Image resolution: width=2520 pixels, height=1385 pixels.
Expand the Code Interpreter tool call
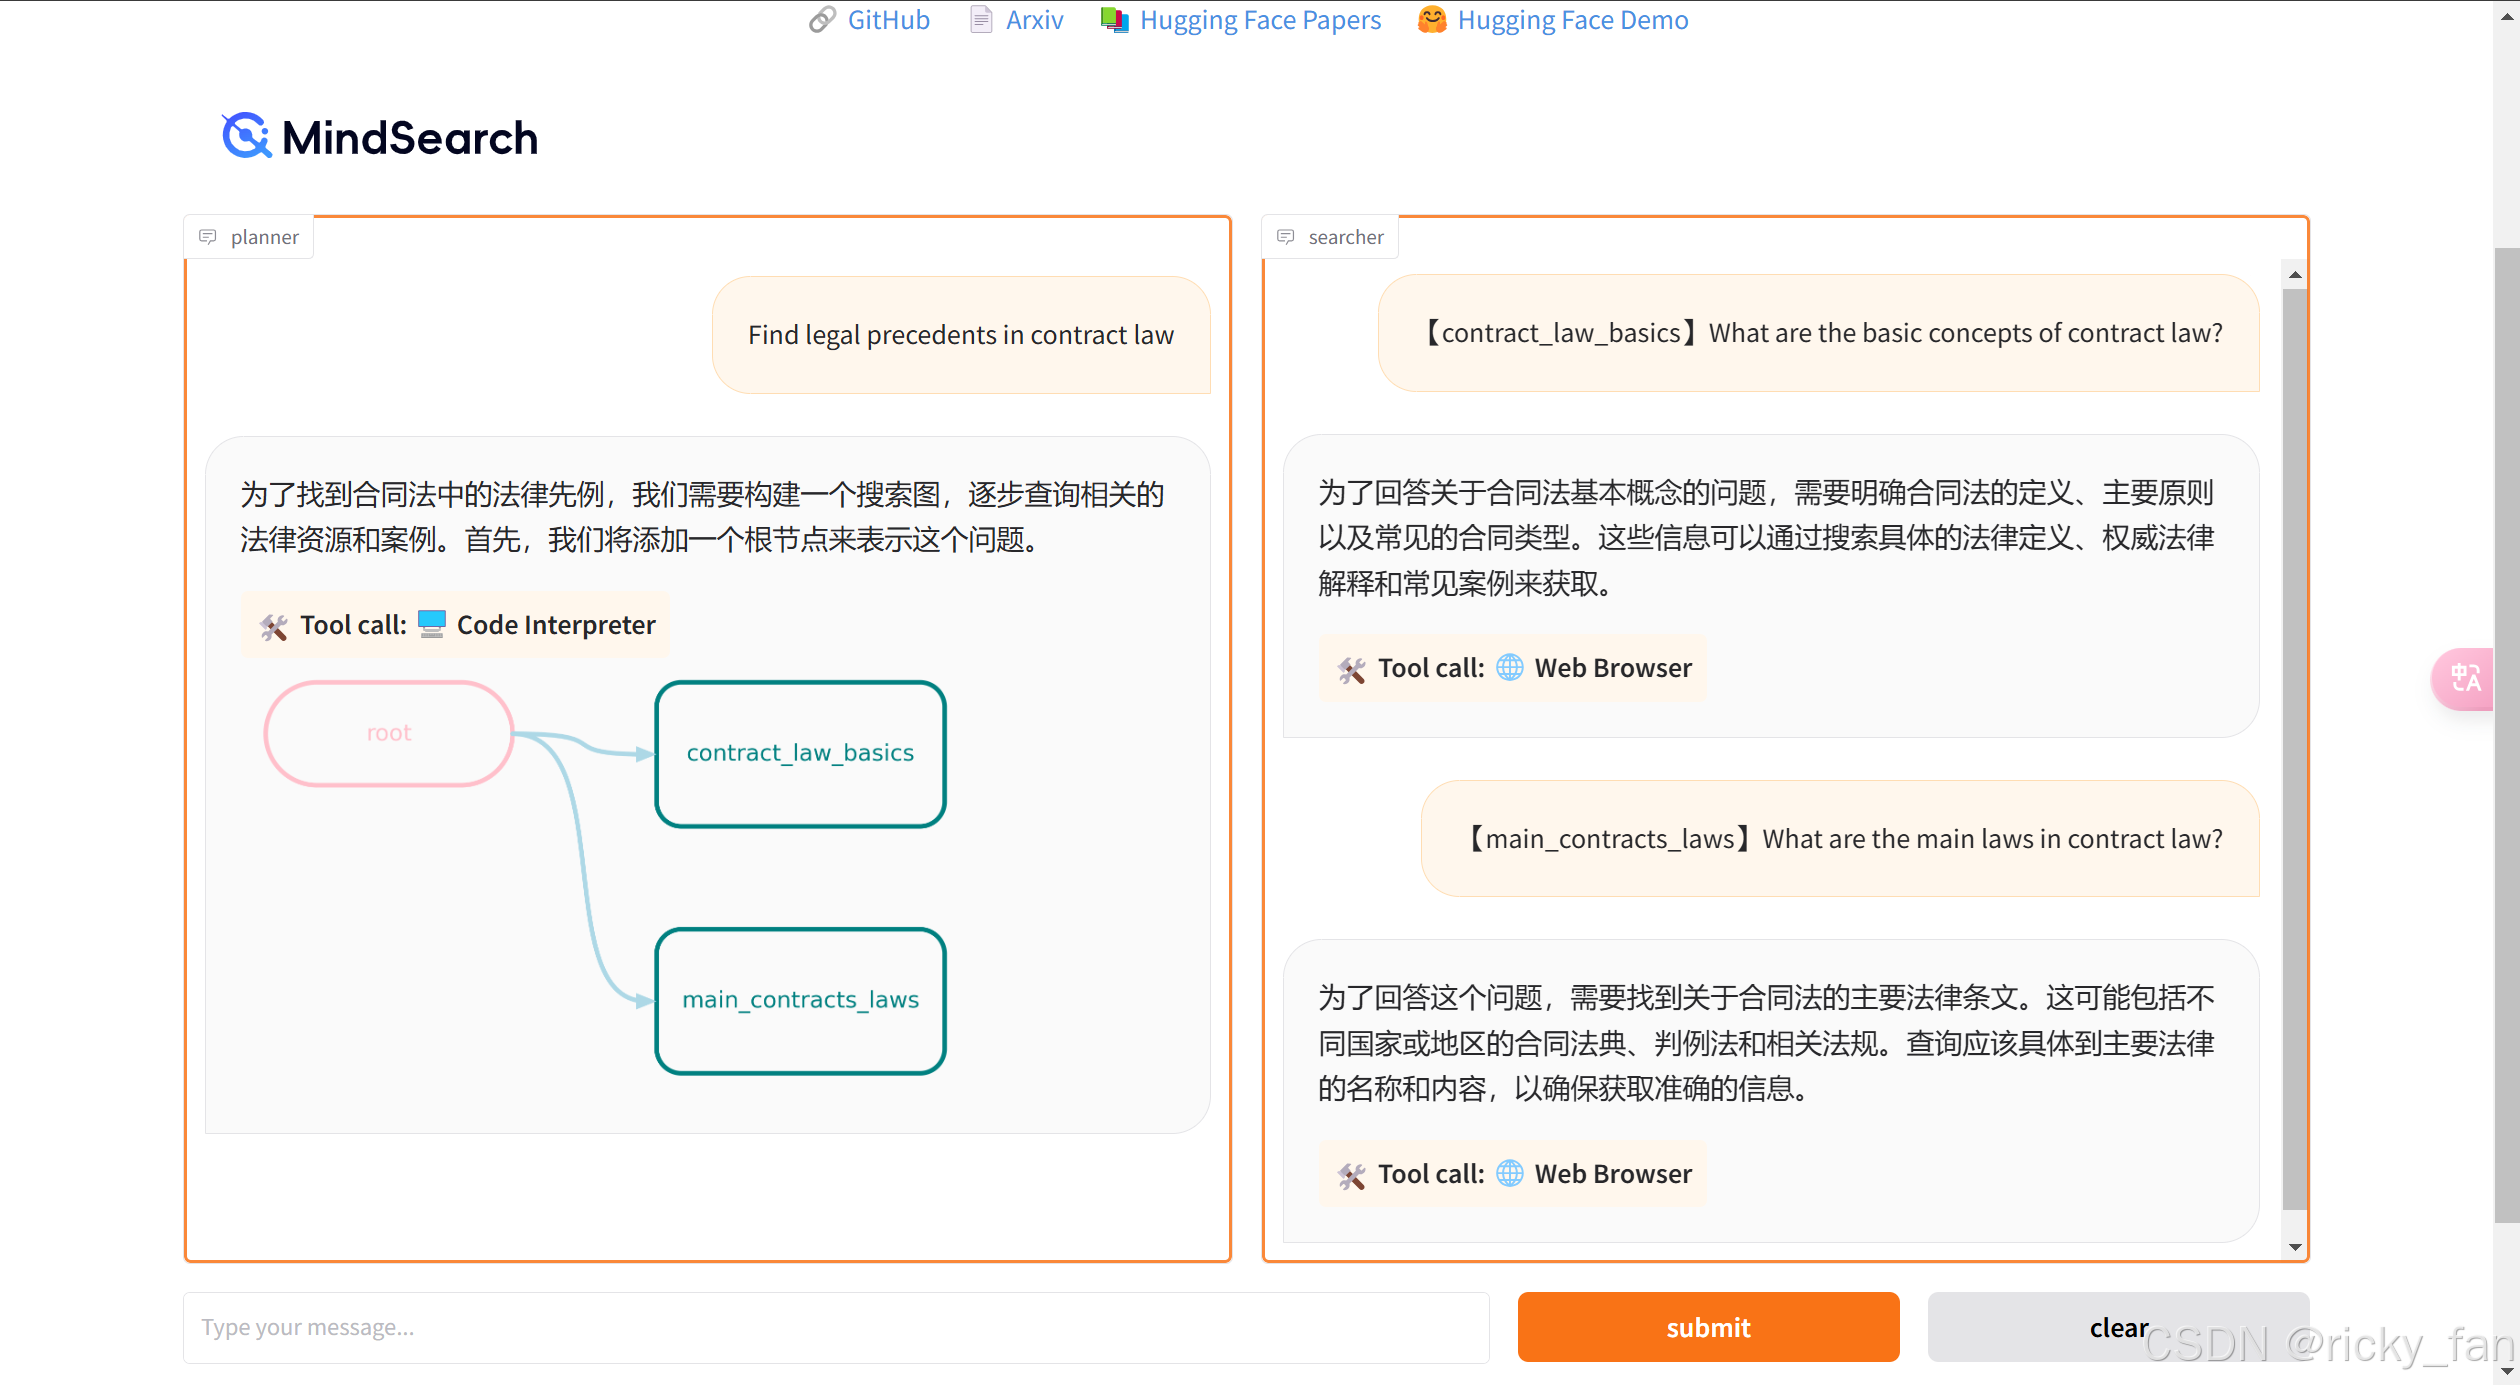click(x=455, y=625)
